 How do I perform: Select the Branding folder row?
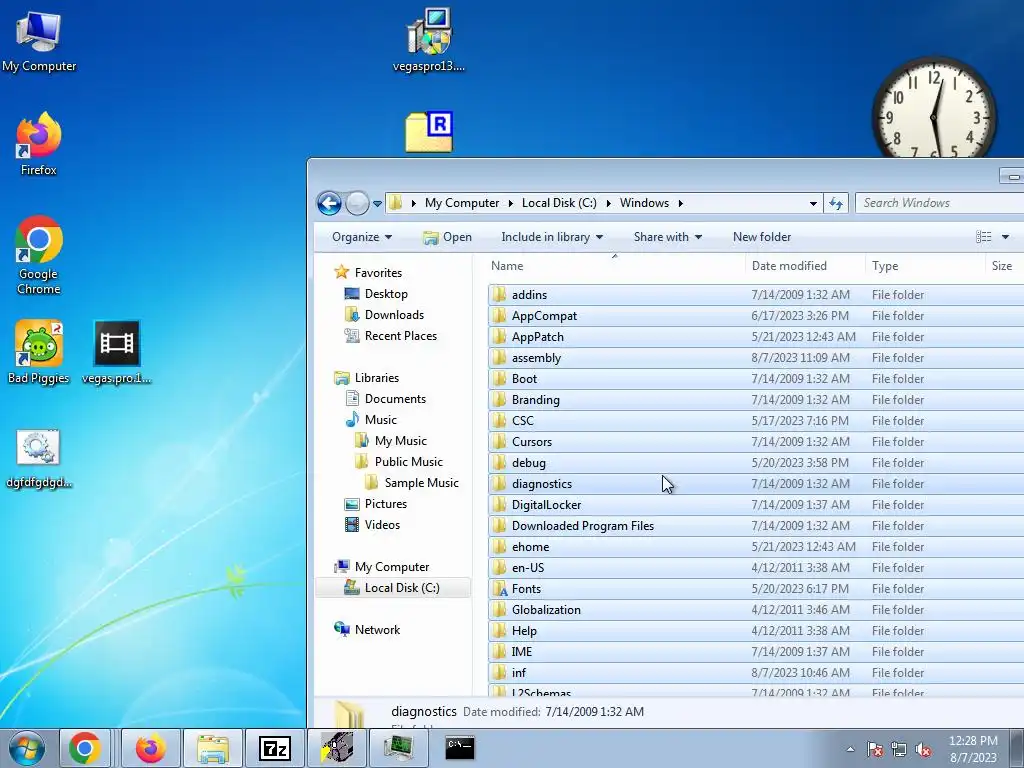tap(756, 400)
